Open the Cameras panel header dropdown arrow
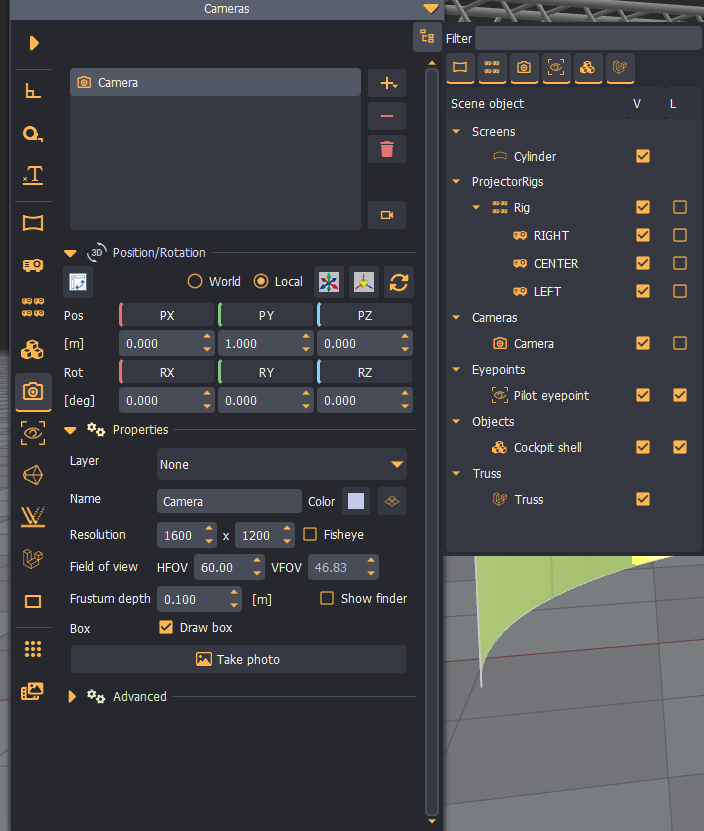The height and width of the screenshot is (831, 704). click(x=431, y=9)
